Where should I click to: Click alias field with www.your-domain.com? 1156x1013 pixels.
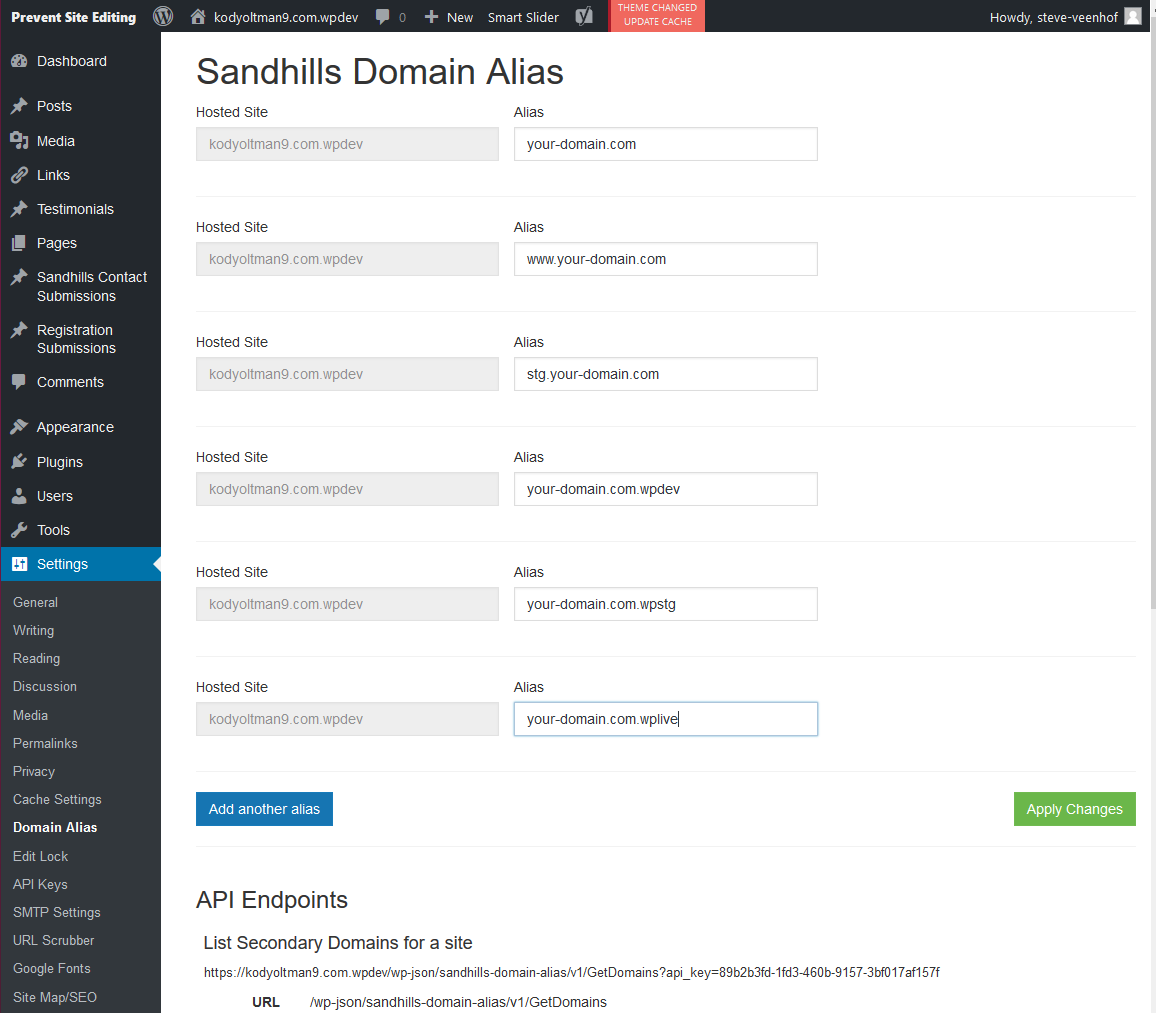coord(665,259)
